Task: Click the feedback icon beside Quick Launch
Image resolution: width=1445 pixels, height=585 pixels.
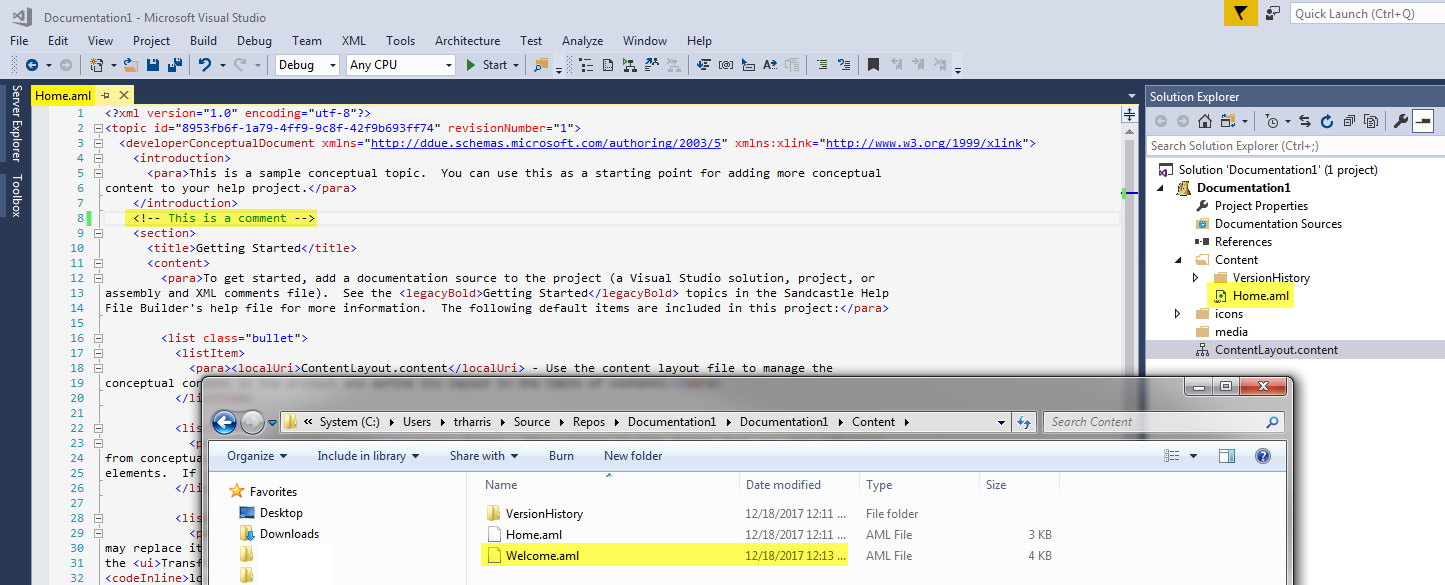Action: click(1273, 13)
